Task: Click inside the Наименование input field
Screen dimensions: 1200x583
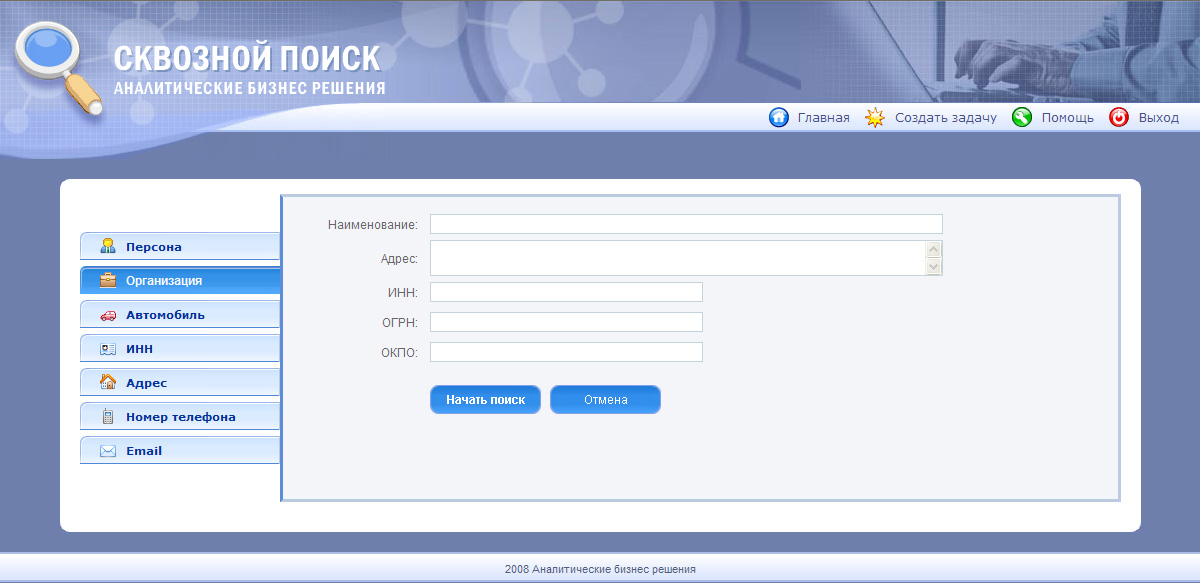Action: tap(685, 223)
